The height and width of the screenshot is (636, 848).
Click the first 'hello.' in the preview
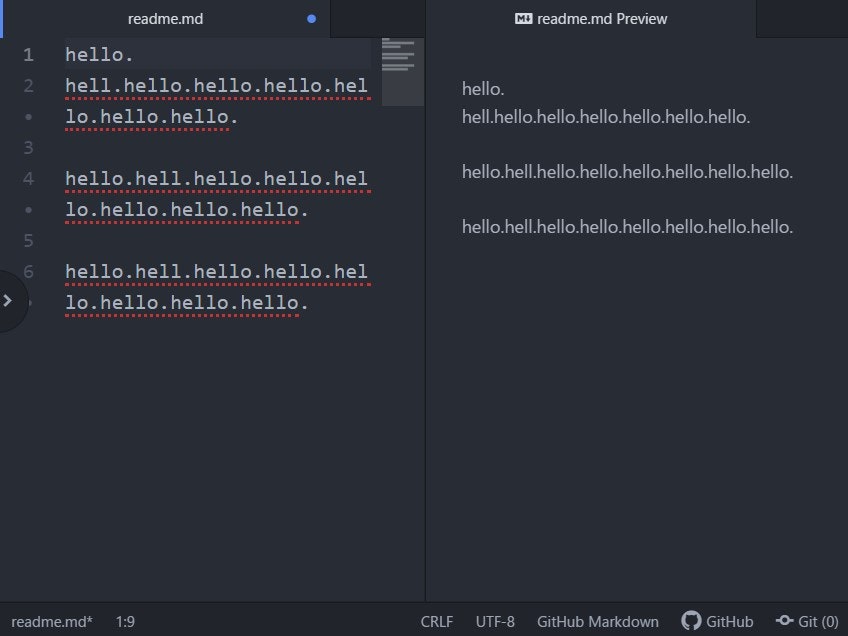(x=483, y=89)
